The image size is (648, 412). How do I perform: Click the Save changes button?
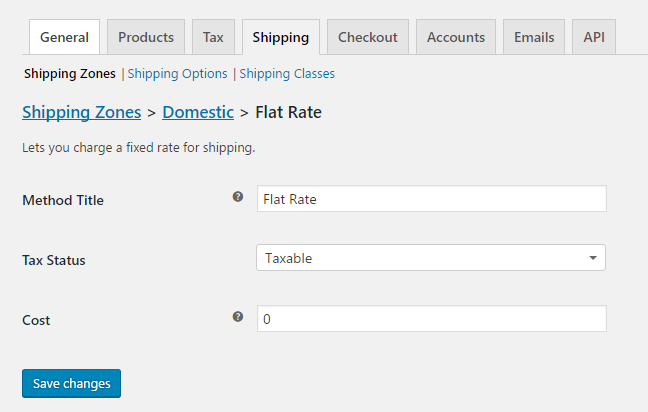point(71,383)
